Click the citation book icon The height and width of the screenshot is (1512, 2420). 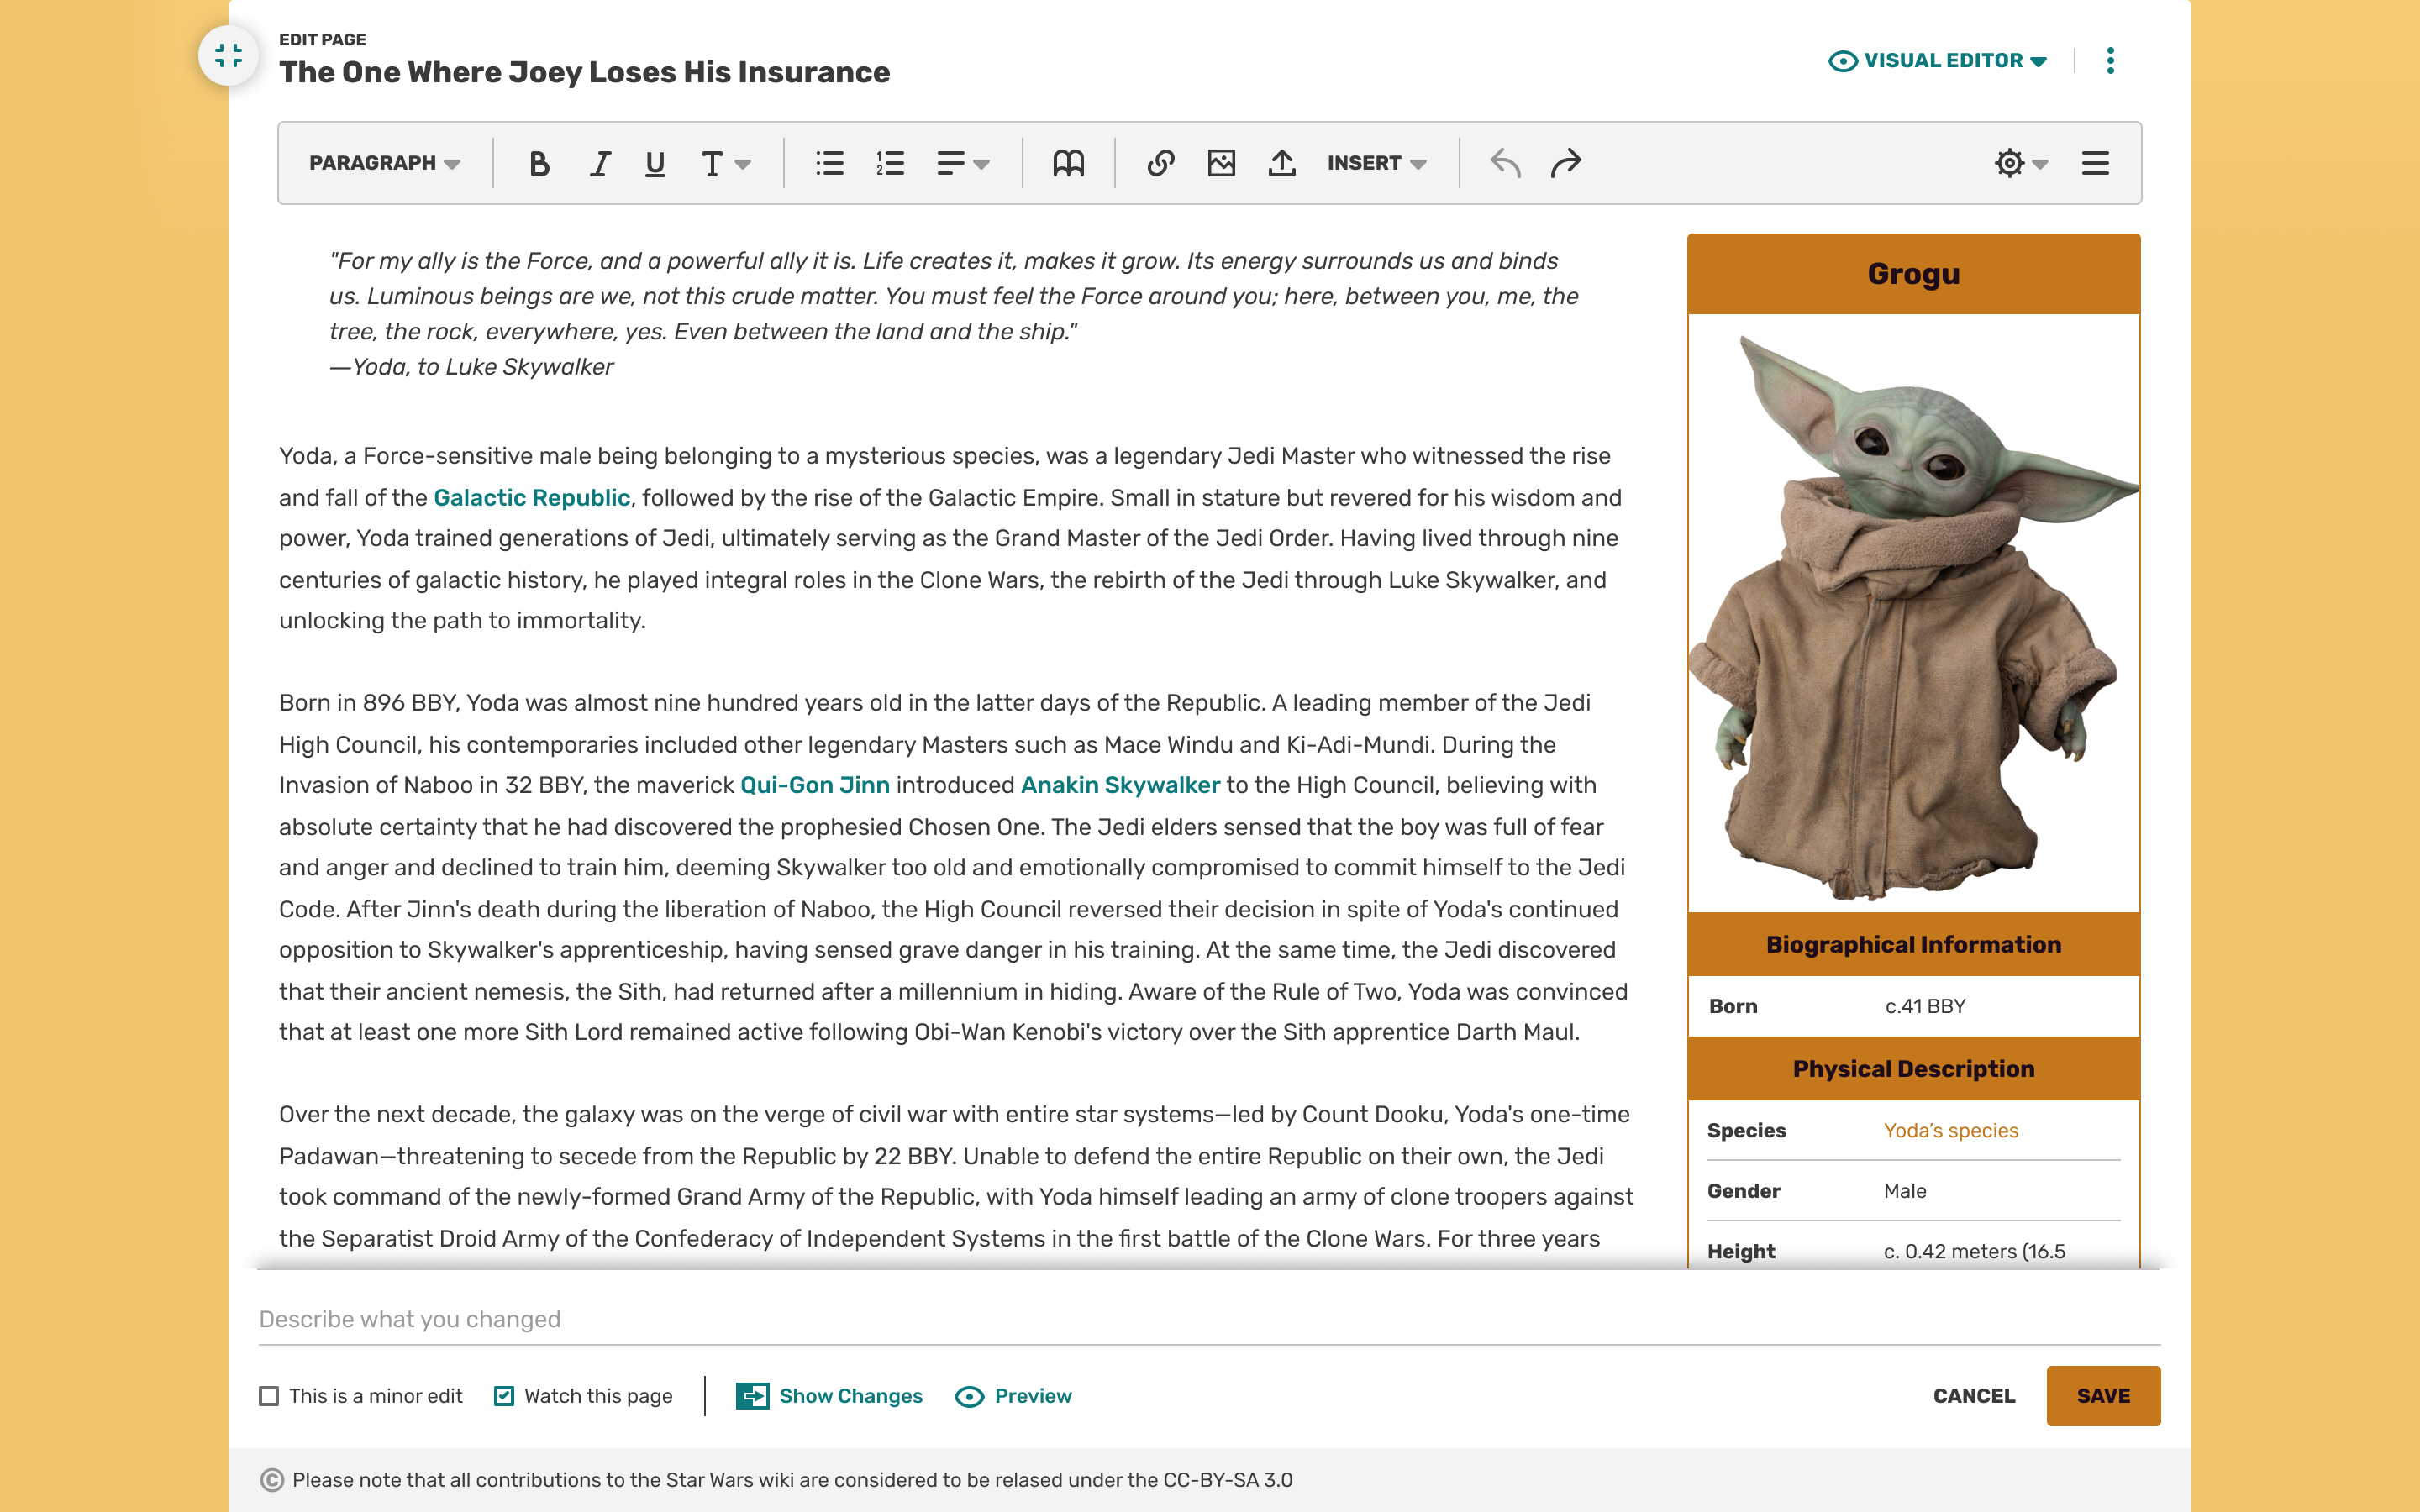1068,163
